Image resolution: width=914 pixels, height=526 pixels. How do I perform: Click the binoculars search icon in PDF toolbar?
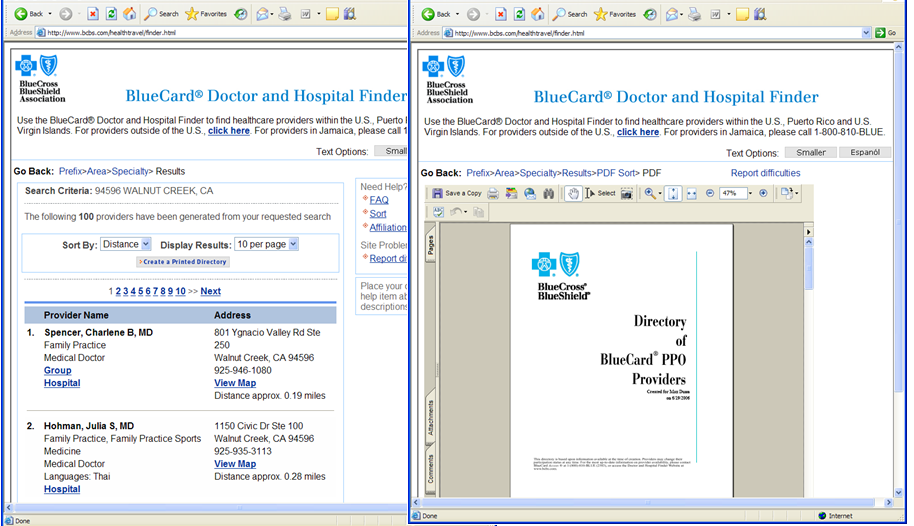549,193
